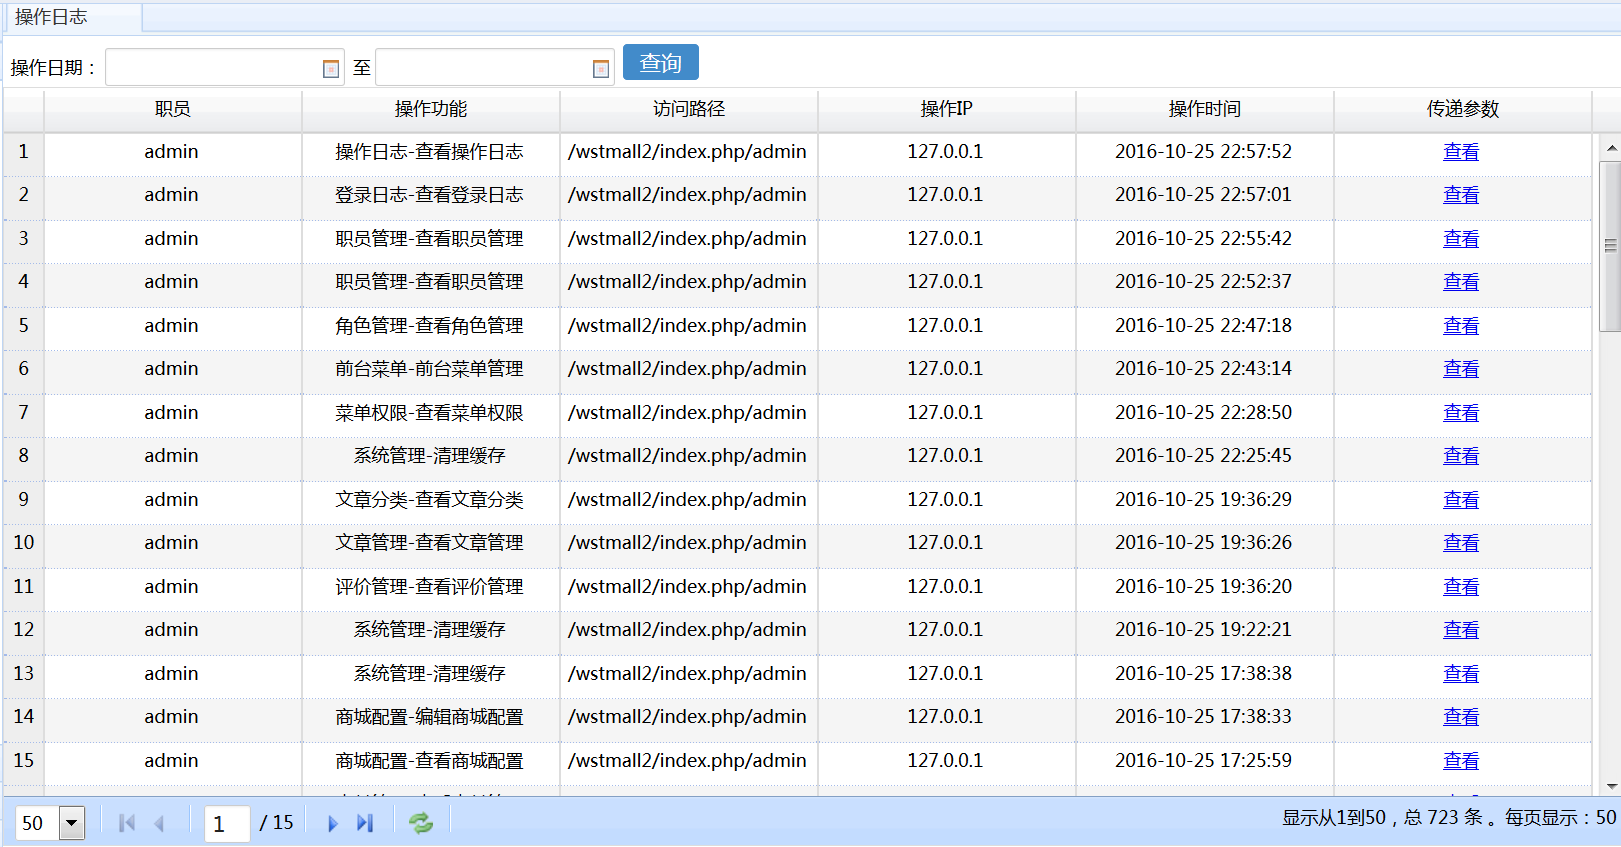Click the / 15 total pages label
Screen dimensions: 1621x847
[x=276, y=822]
